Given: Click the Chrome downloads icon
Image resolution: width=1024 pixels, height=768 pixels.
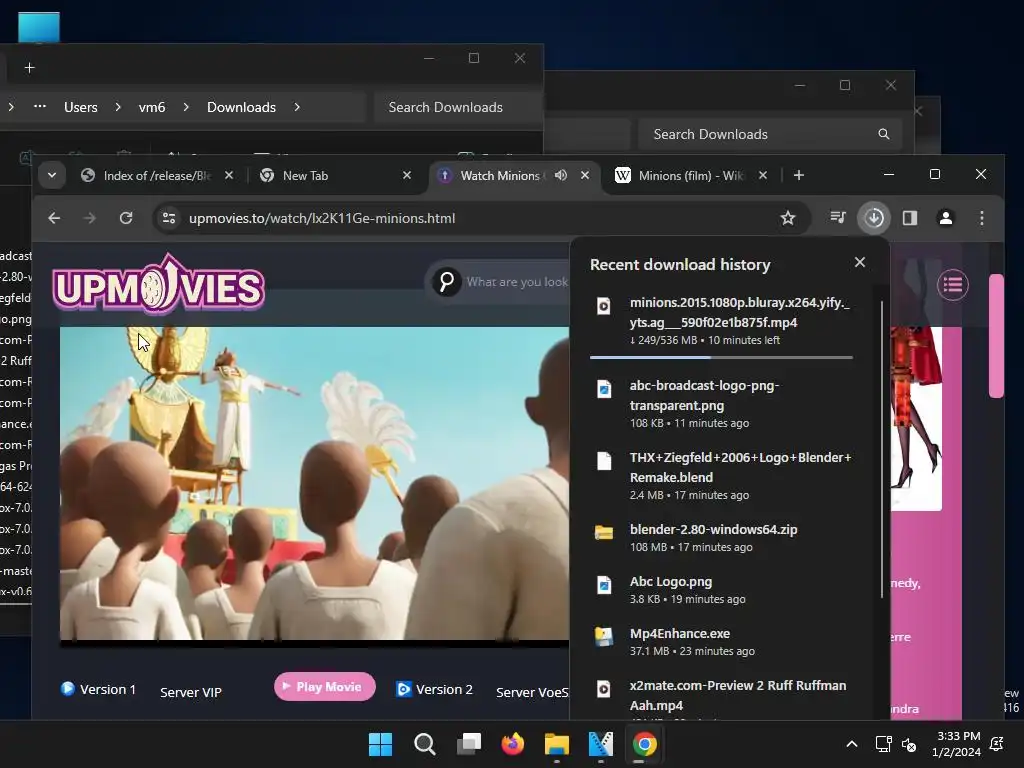Looking at the screenshot, I should pyautogui.click(x=874, y=217).
